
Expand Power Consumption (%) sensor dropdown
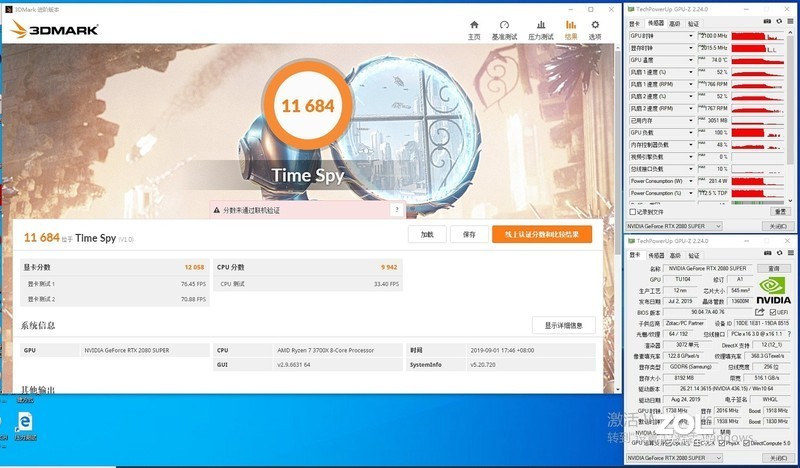[691, 193]
